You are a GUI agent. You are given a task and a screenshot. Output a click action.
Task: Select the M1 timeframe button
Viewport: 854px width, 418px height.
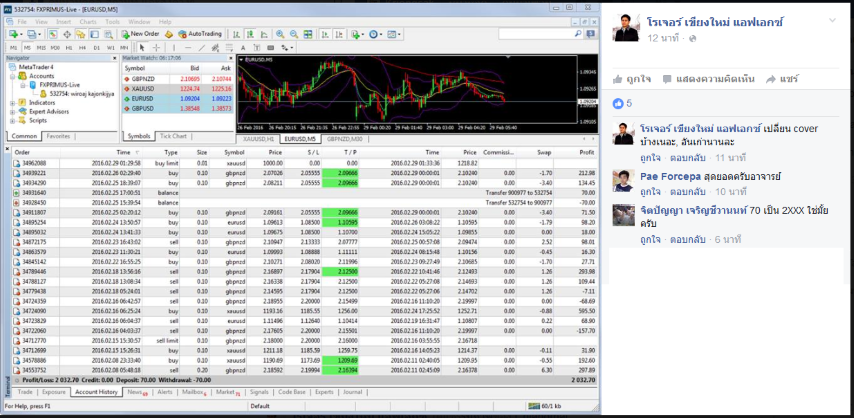tap(14, 47)
